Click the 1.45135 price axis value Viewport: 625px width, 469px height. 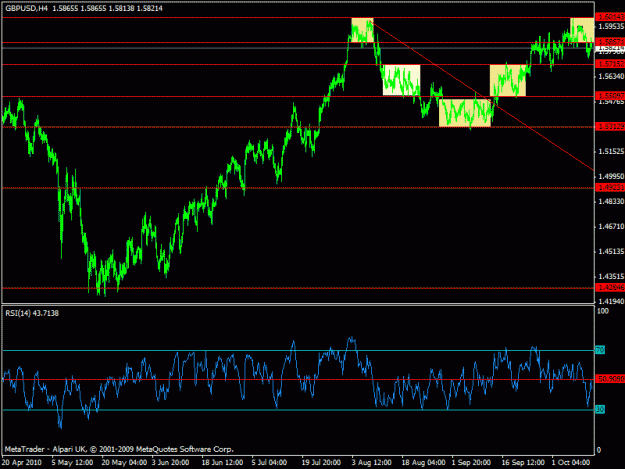pyautogui.click(x=611, y=251)
